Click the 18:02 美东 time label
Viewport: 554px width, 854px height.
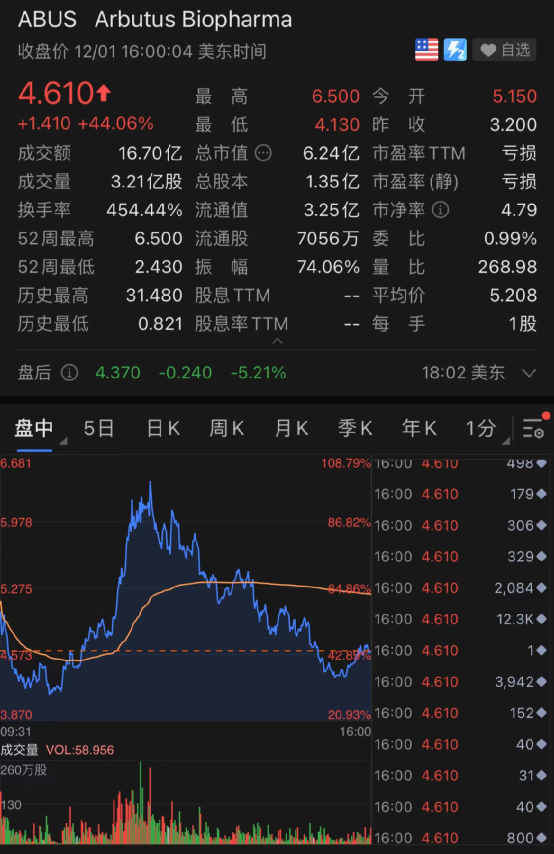click(x=463, y=373)
